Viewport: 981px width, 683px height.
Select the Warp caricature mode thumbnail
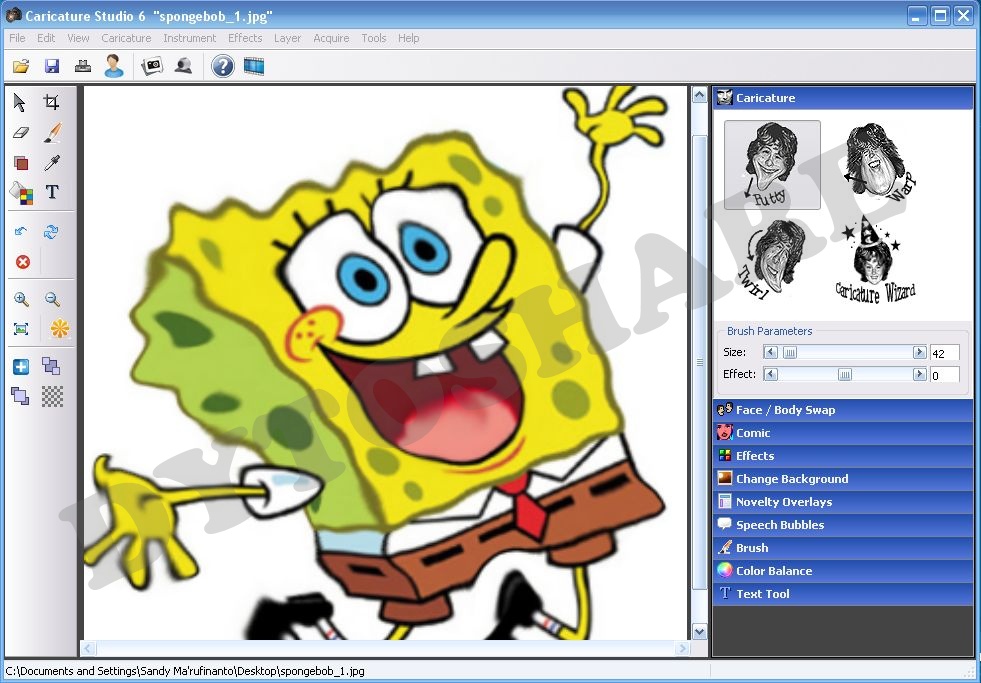pos(878,162)
